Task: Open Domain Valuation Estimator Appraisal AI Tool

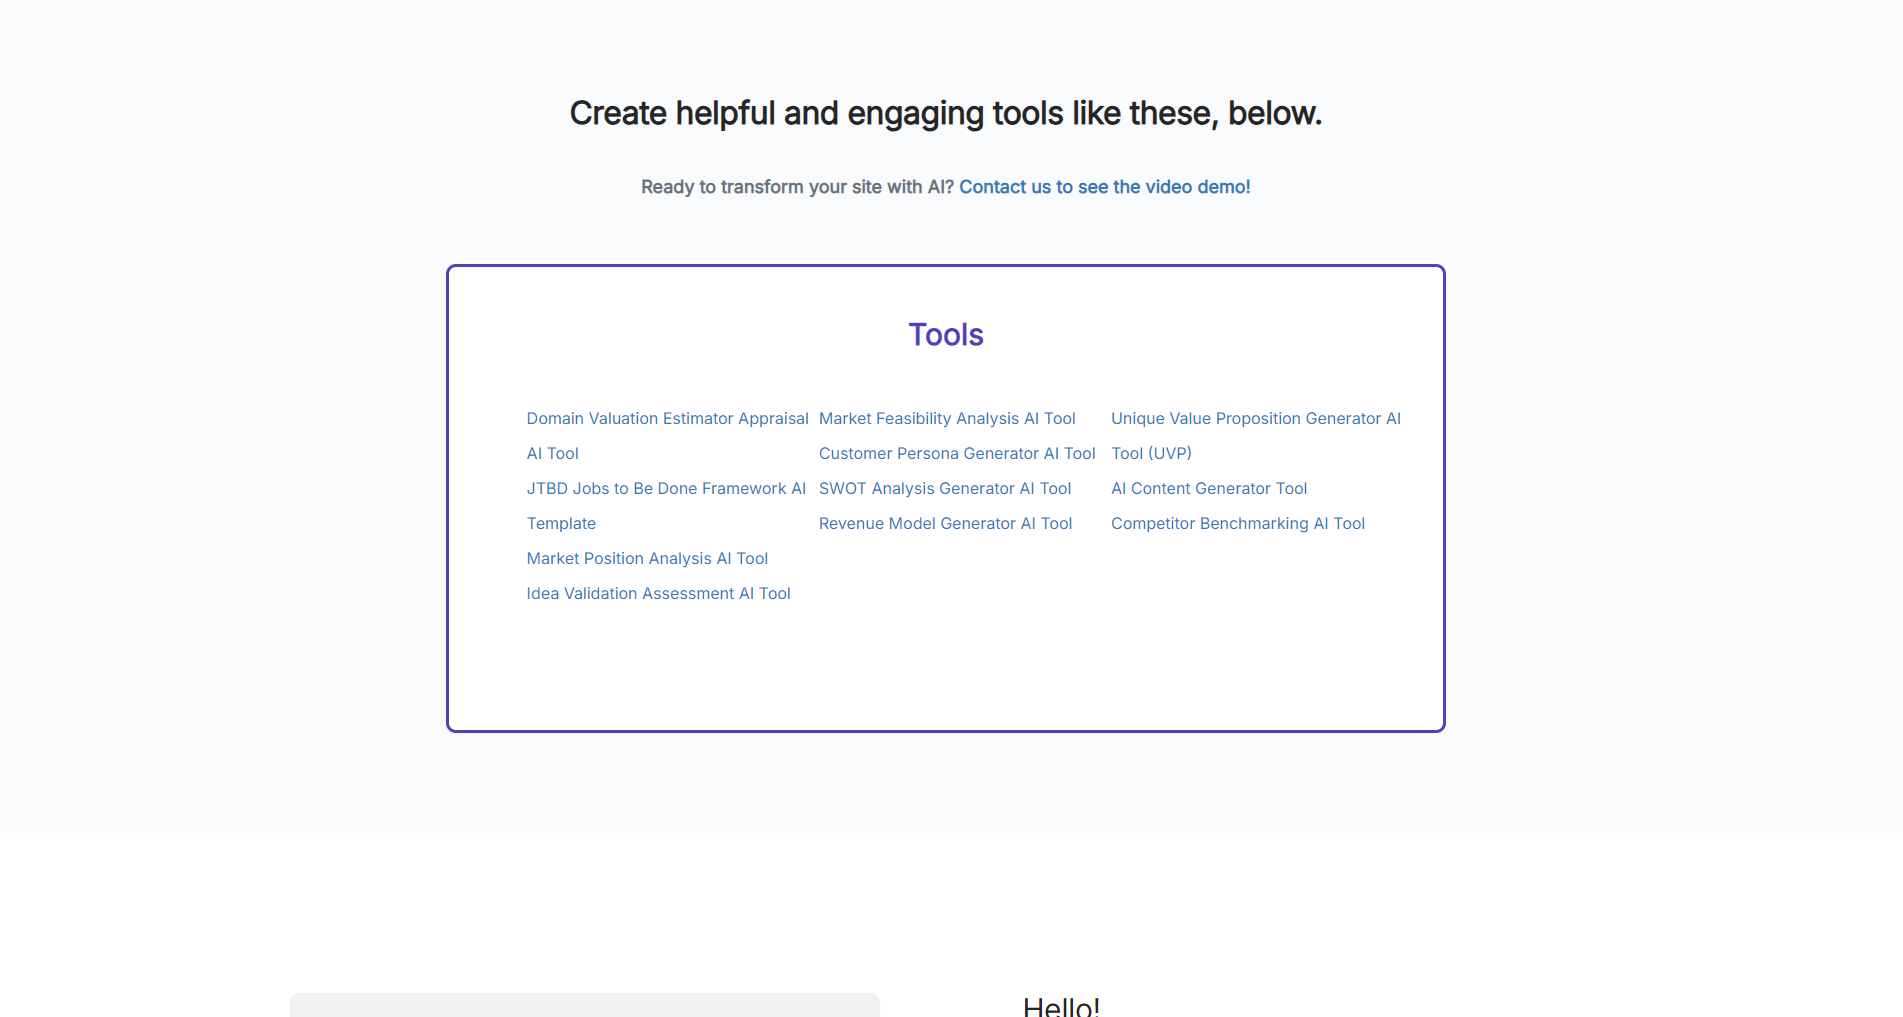Action: coord(667,419)
